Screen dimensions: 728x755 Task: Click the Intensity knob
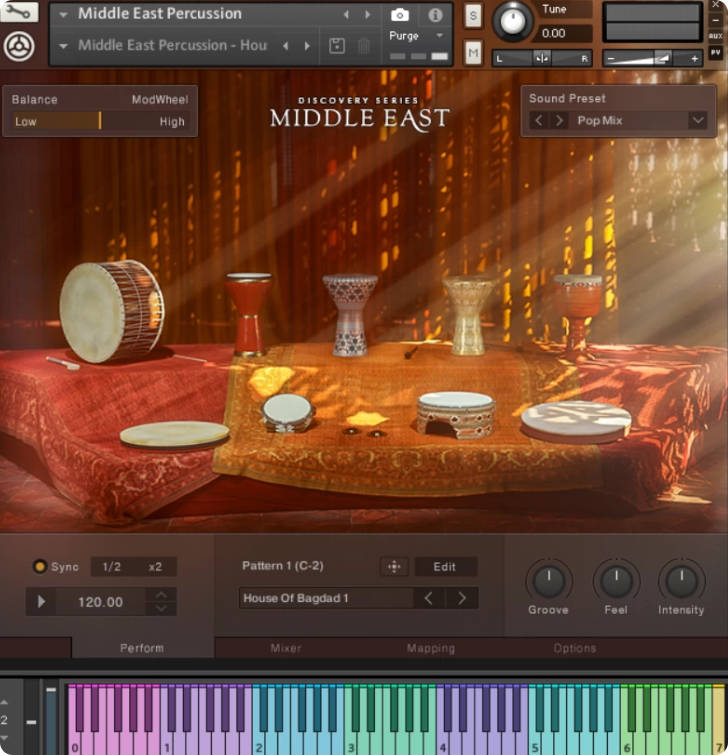pyautogui.click(x=681, y=581)
